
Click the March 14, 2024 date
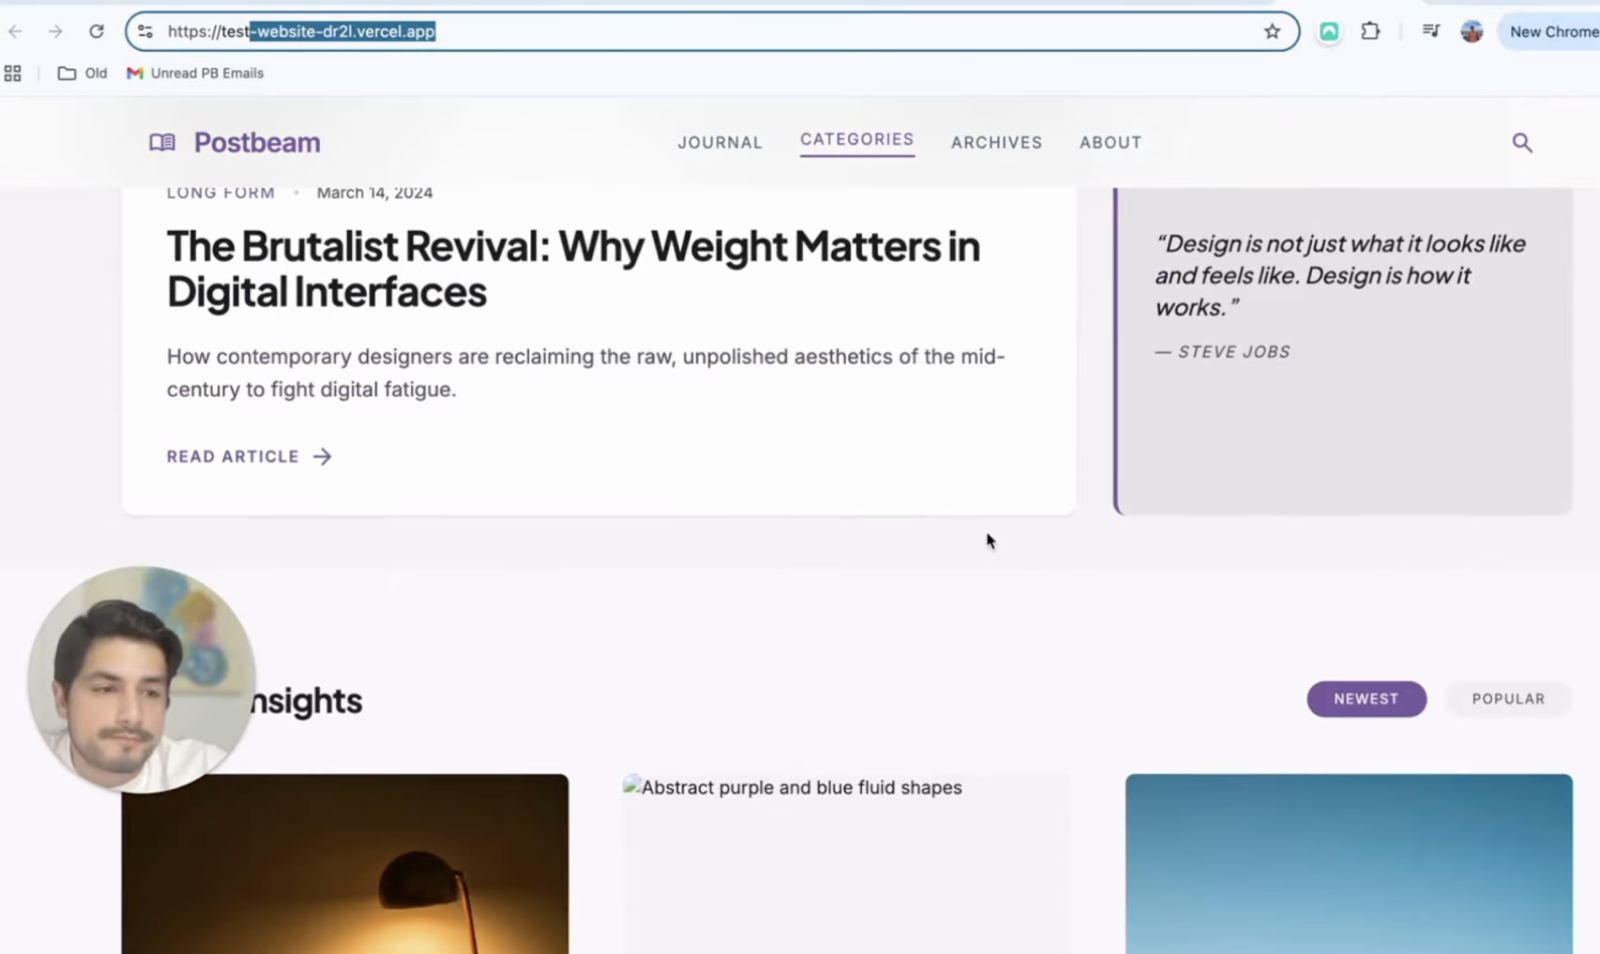[375, 193]
